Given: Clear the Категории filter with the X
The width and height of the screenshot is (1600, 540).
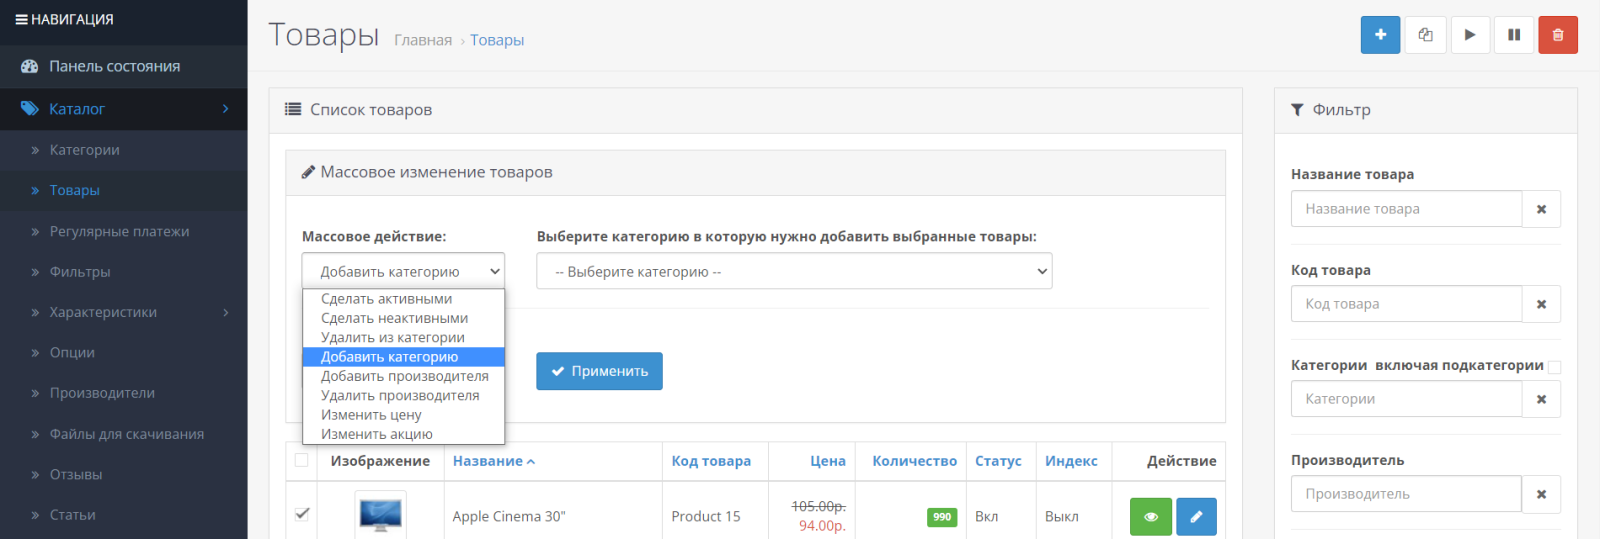Looking at the screenshot, I should (1541, 399).
